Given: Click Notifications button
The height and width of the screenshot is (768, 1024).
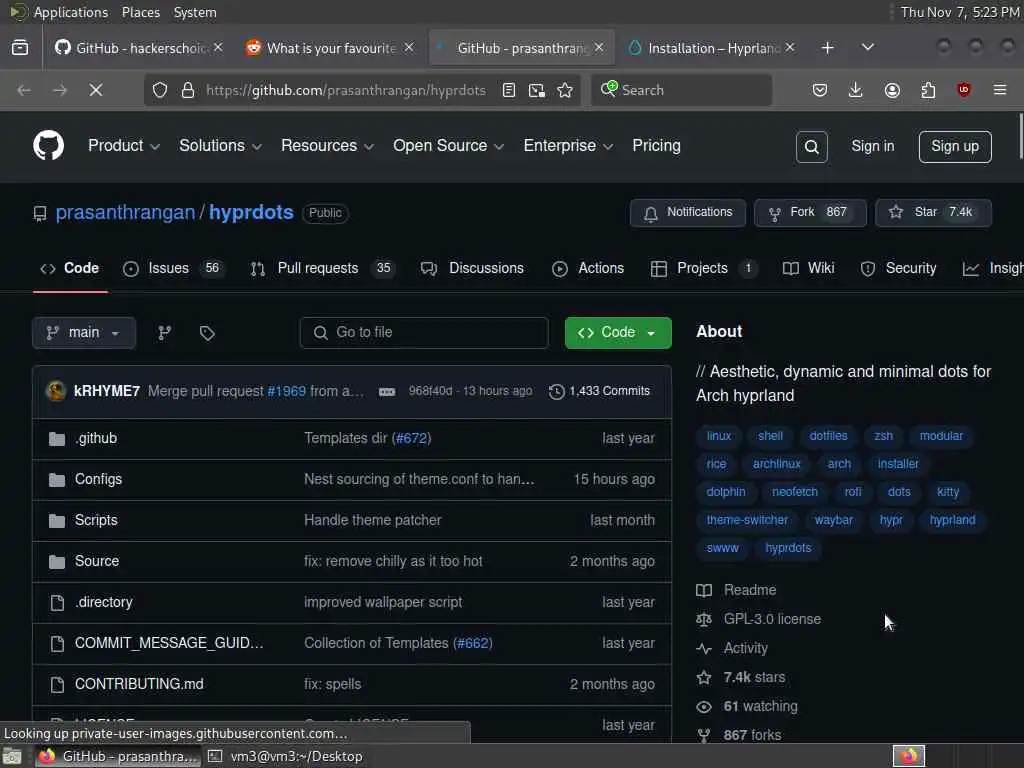Looking at the screenshot, I should (x=688, y=213).
